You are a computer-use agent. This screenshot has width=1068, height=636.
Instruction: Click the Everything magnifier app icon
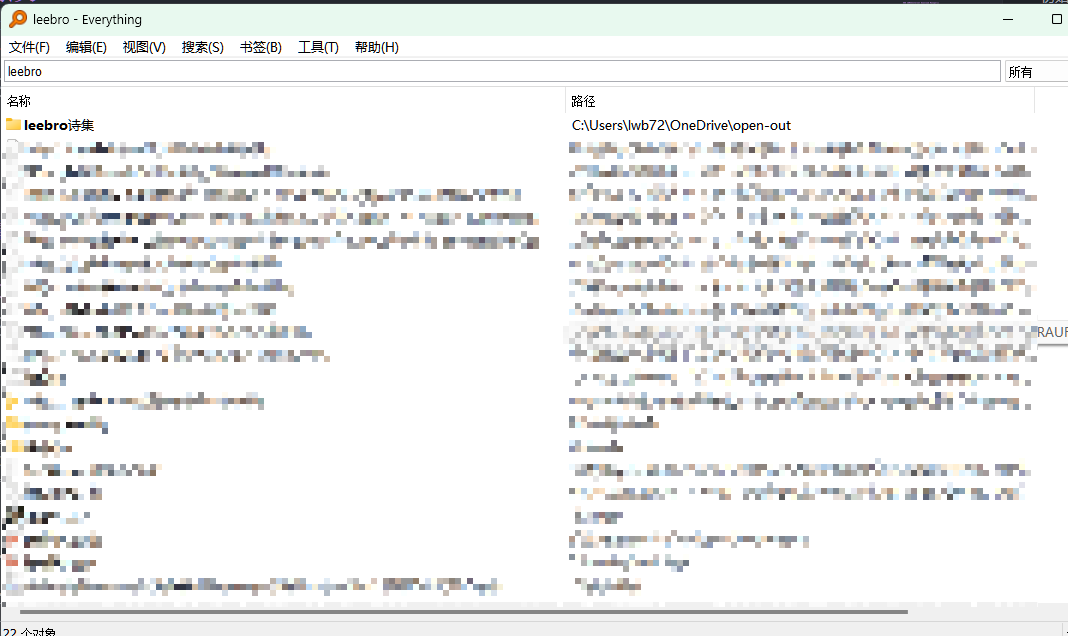(18, 19)
